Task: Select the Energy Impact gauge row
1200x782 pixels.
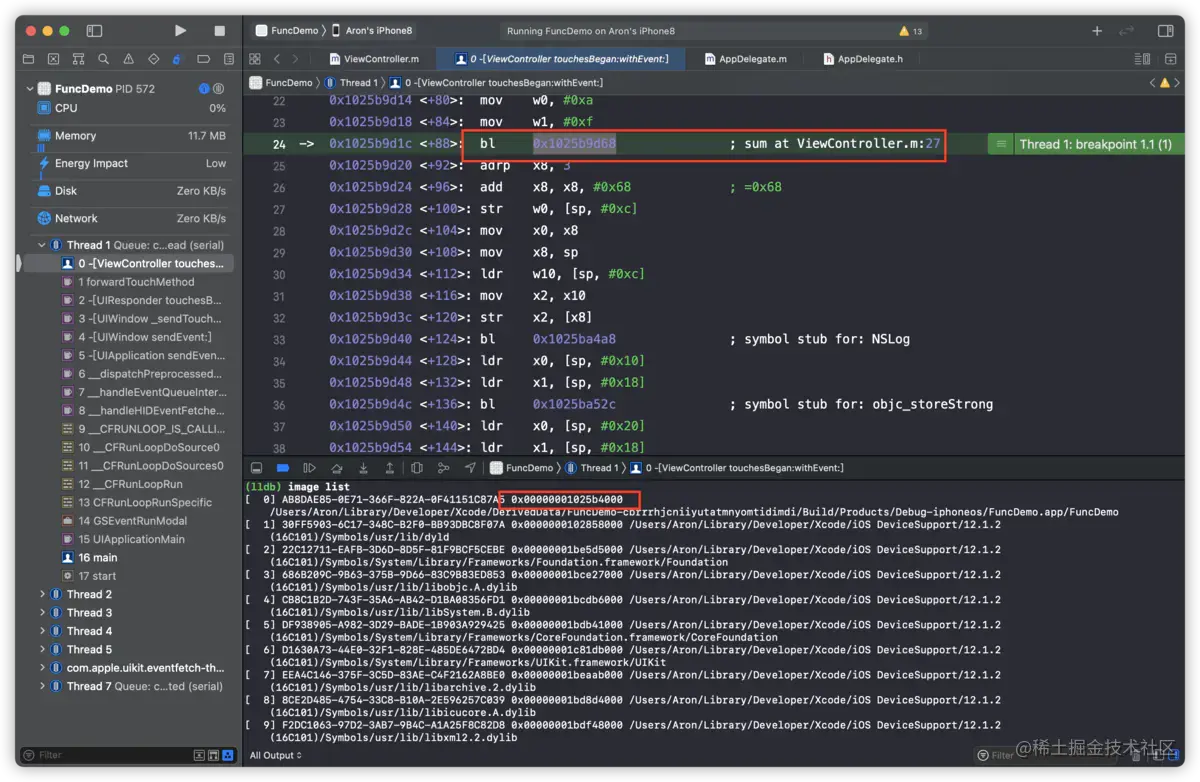Action: coord(130,163)
